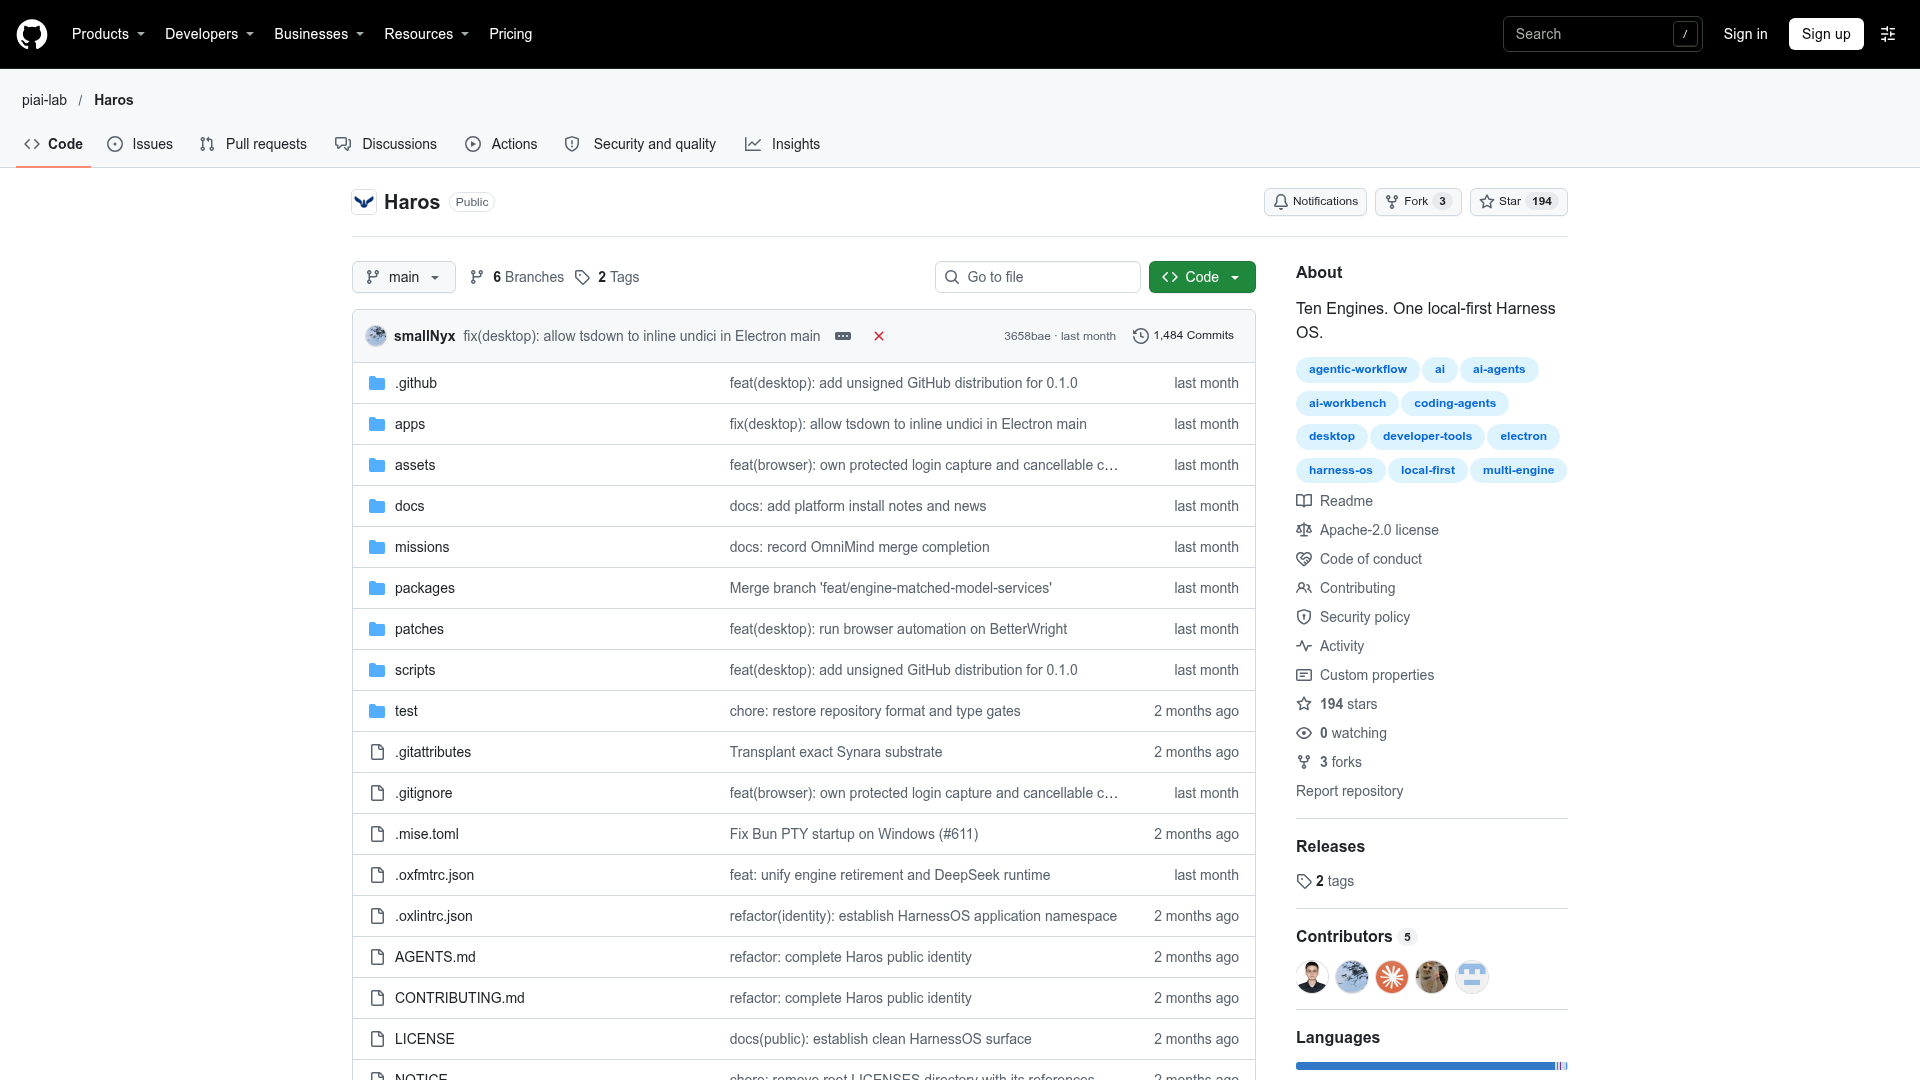This screenshot has height=1080, width=1920.
Task: Focus the Go to file input
Action: [x=1038, y=277]
